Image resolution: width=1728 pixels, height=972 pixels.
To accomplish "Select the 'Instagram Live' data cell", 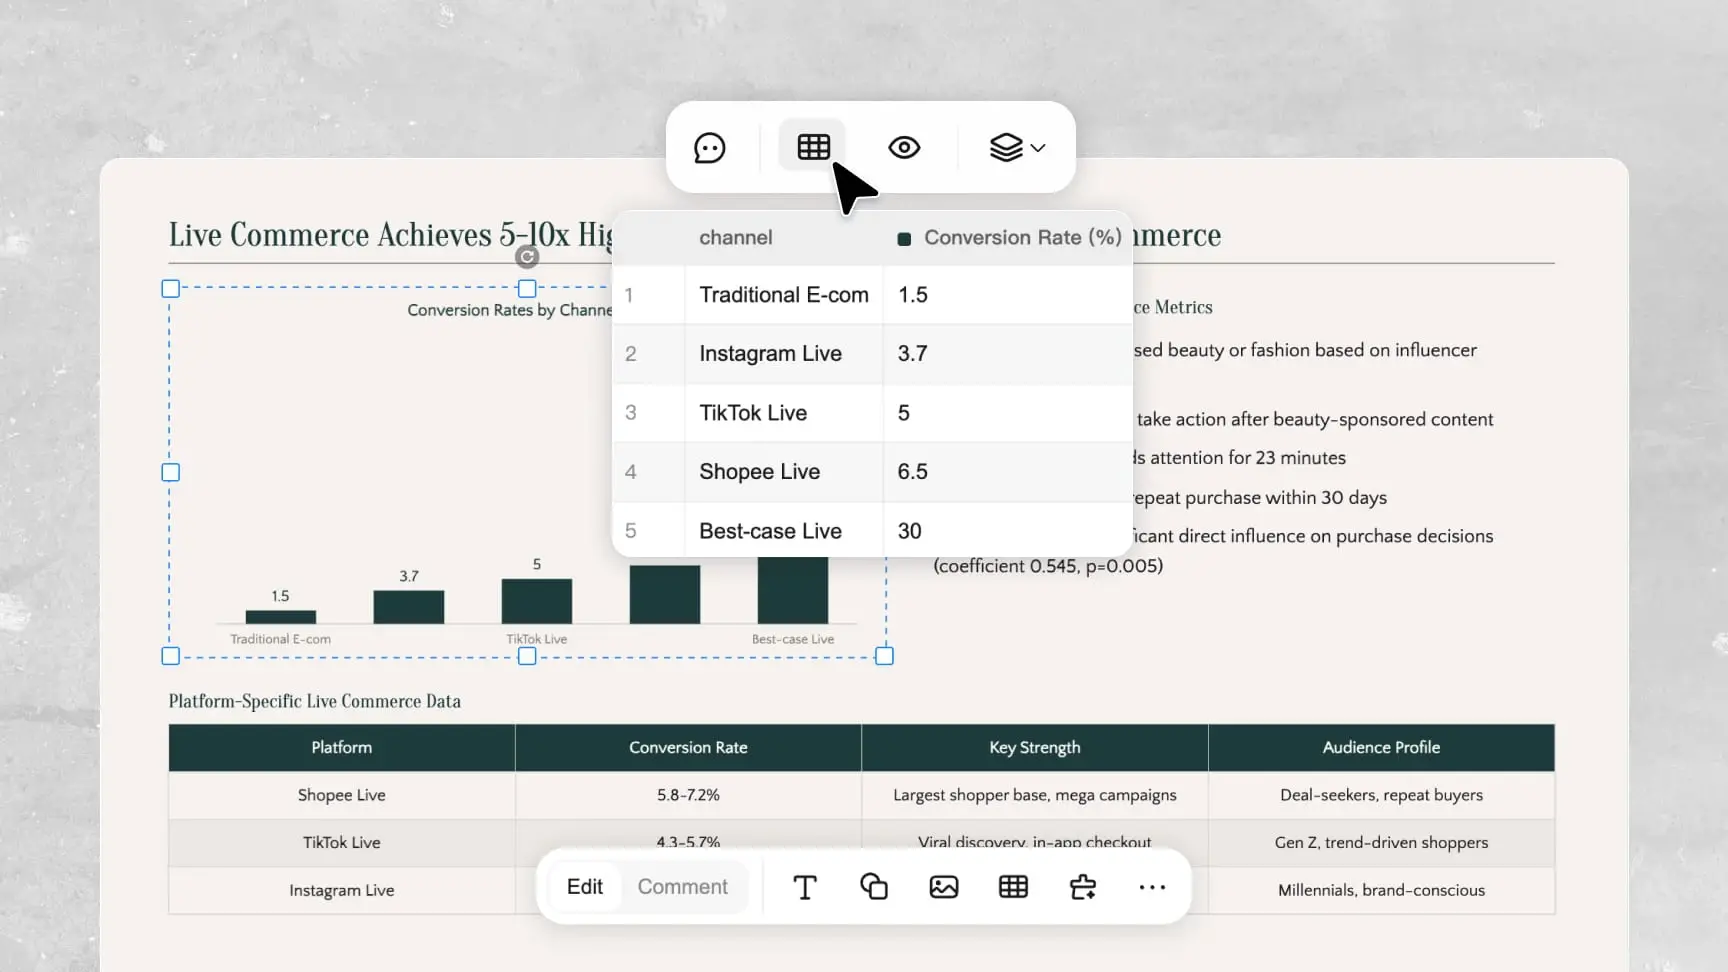I will [784, 354].
